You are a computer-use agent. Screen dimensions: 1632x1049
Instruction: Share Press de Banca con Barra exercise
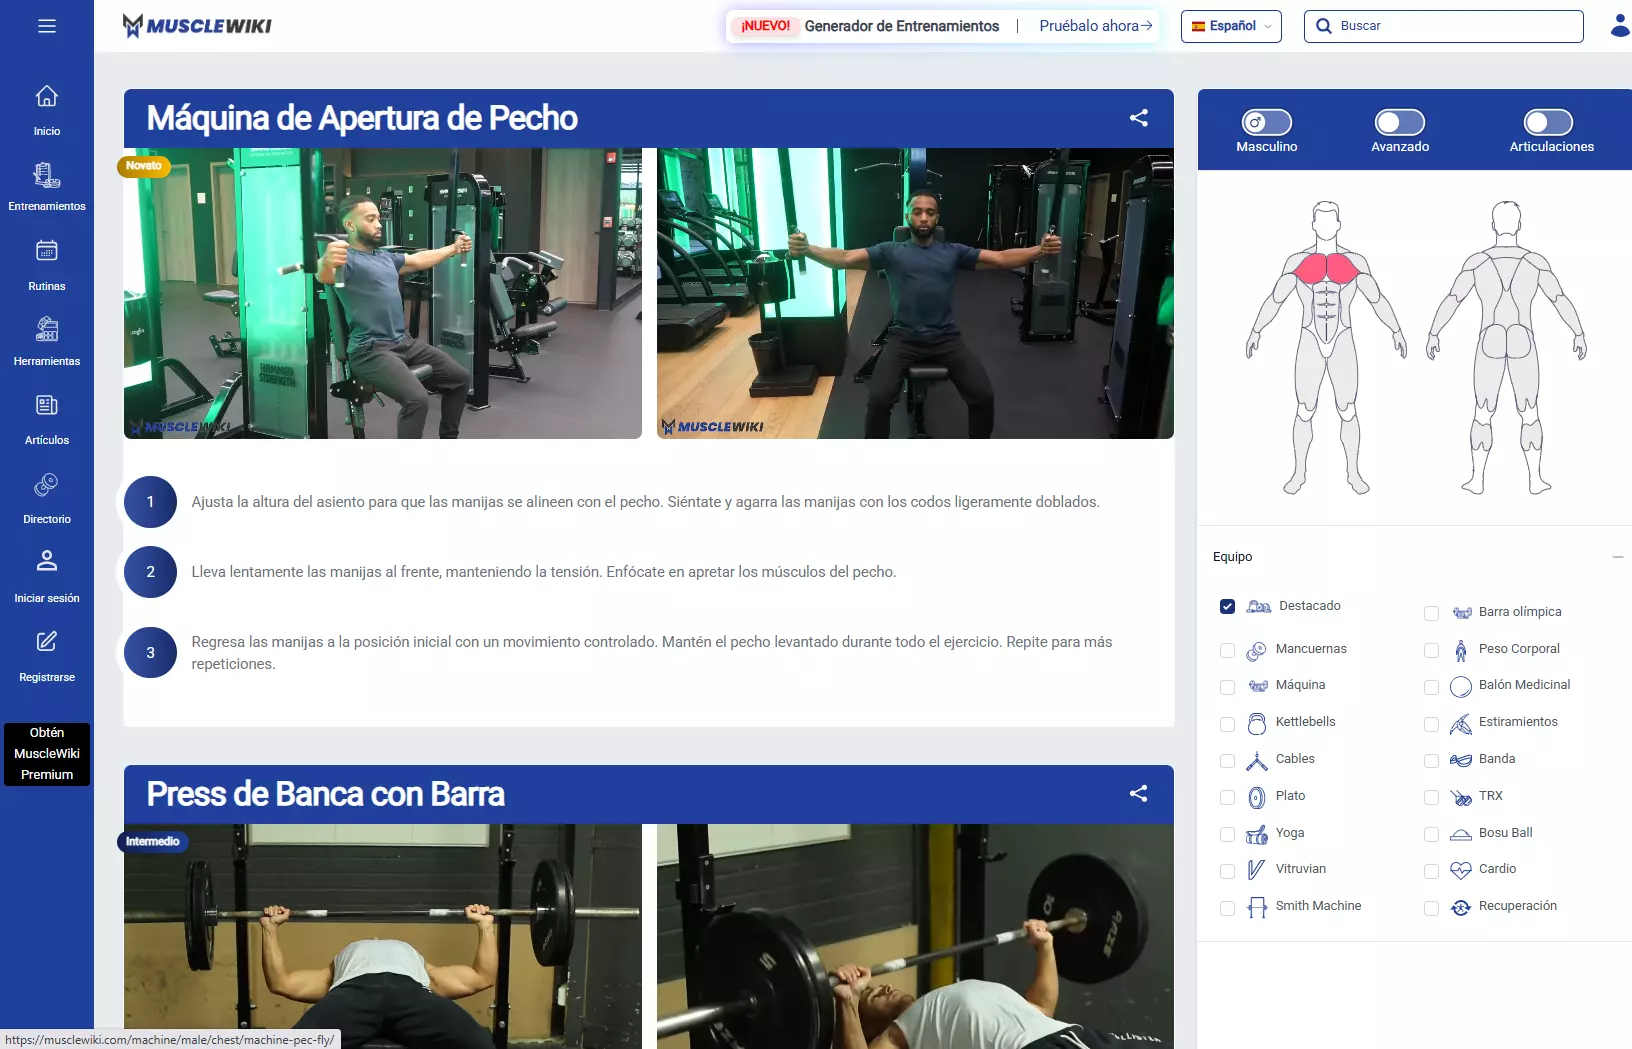point(1139,794)
